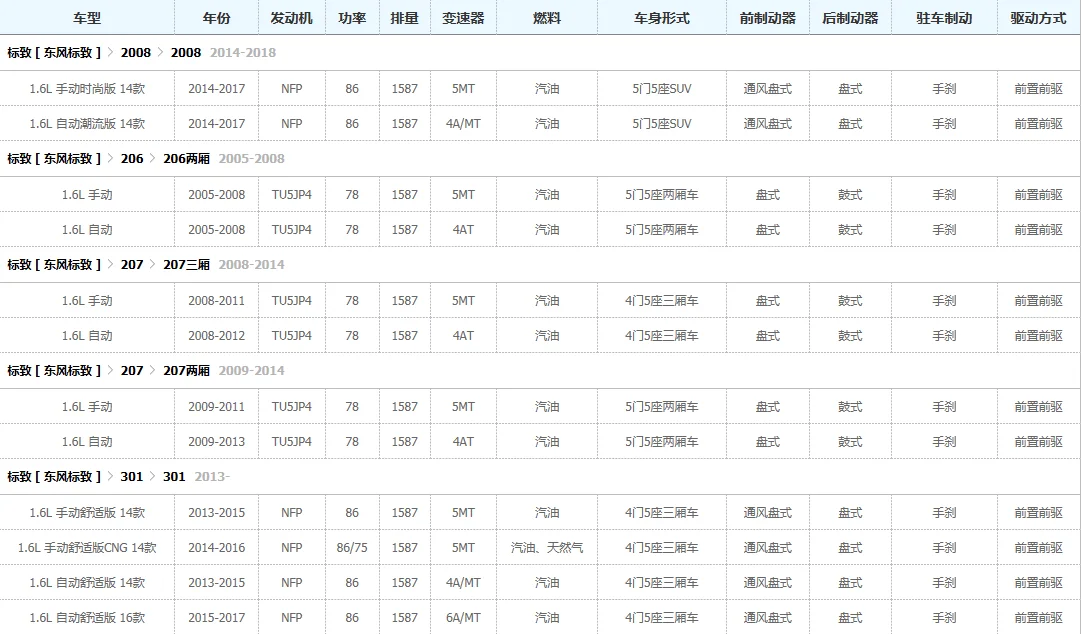This screenshot has height=634, width=1081.
Task: Click the 2014-2018 year range text
Action: [243, 52]
